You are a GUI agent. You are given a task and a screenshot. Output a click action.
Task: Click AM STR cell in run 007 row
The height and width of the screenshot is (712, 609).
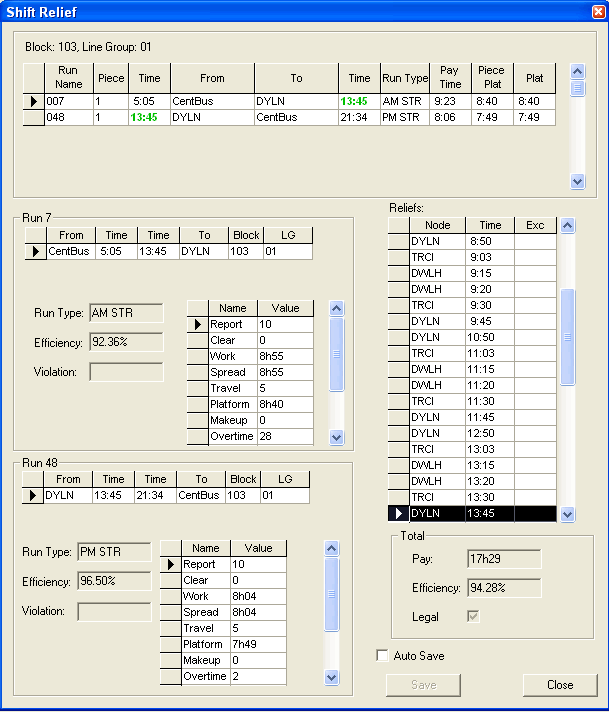(x=405, y=101)
